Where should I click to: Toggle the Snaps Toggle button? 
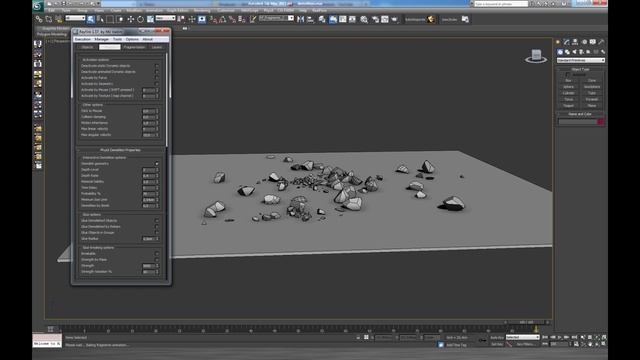coord(213,19)
